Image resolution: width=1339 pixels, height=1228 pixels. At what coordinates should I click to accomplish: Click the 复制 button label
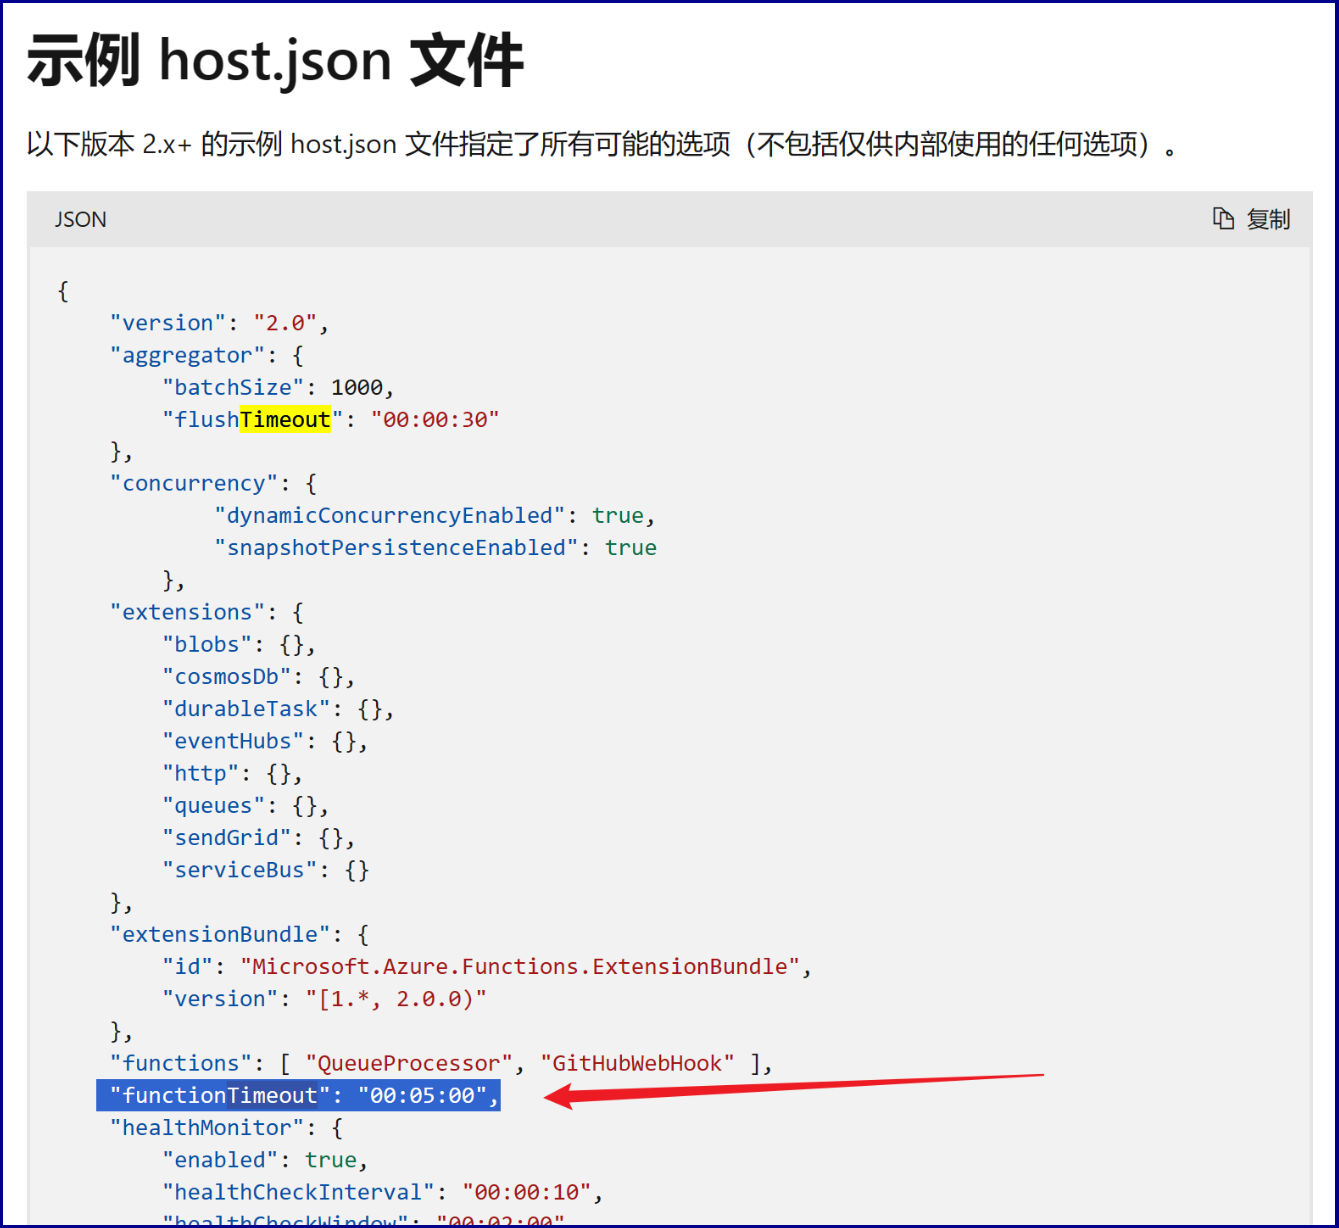click(x=1268, y=219)
